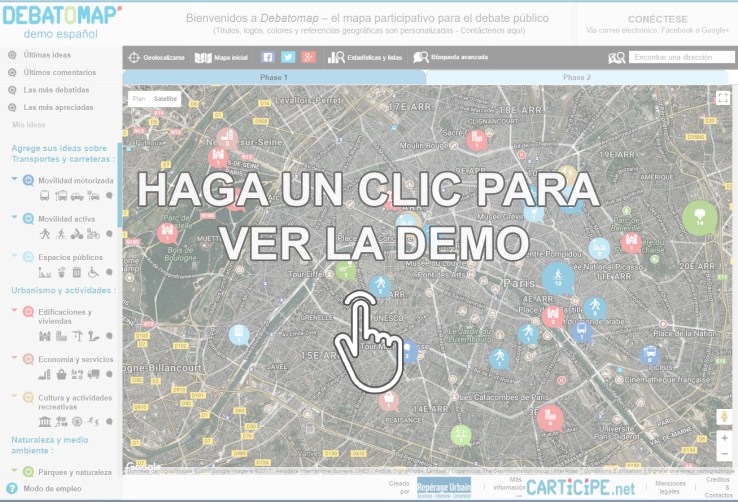Expand the Edificaciones y viviendas category

15,310
